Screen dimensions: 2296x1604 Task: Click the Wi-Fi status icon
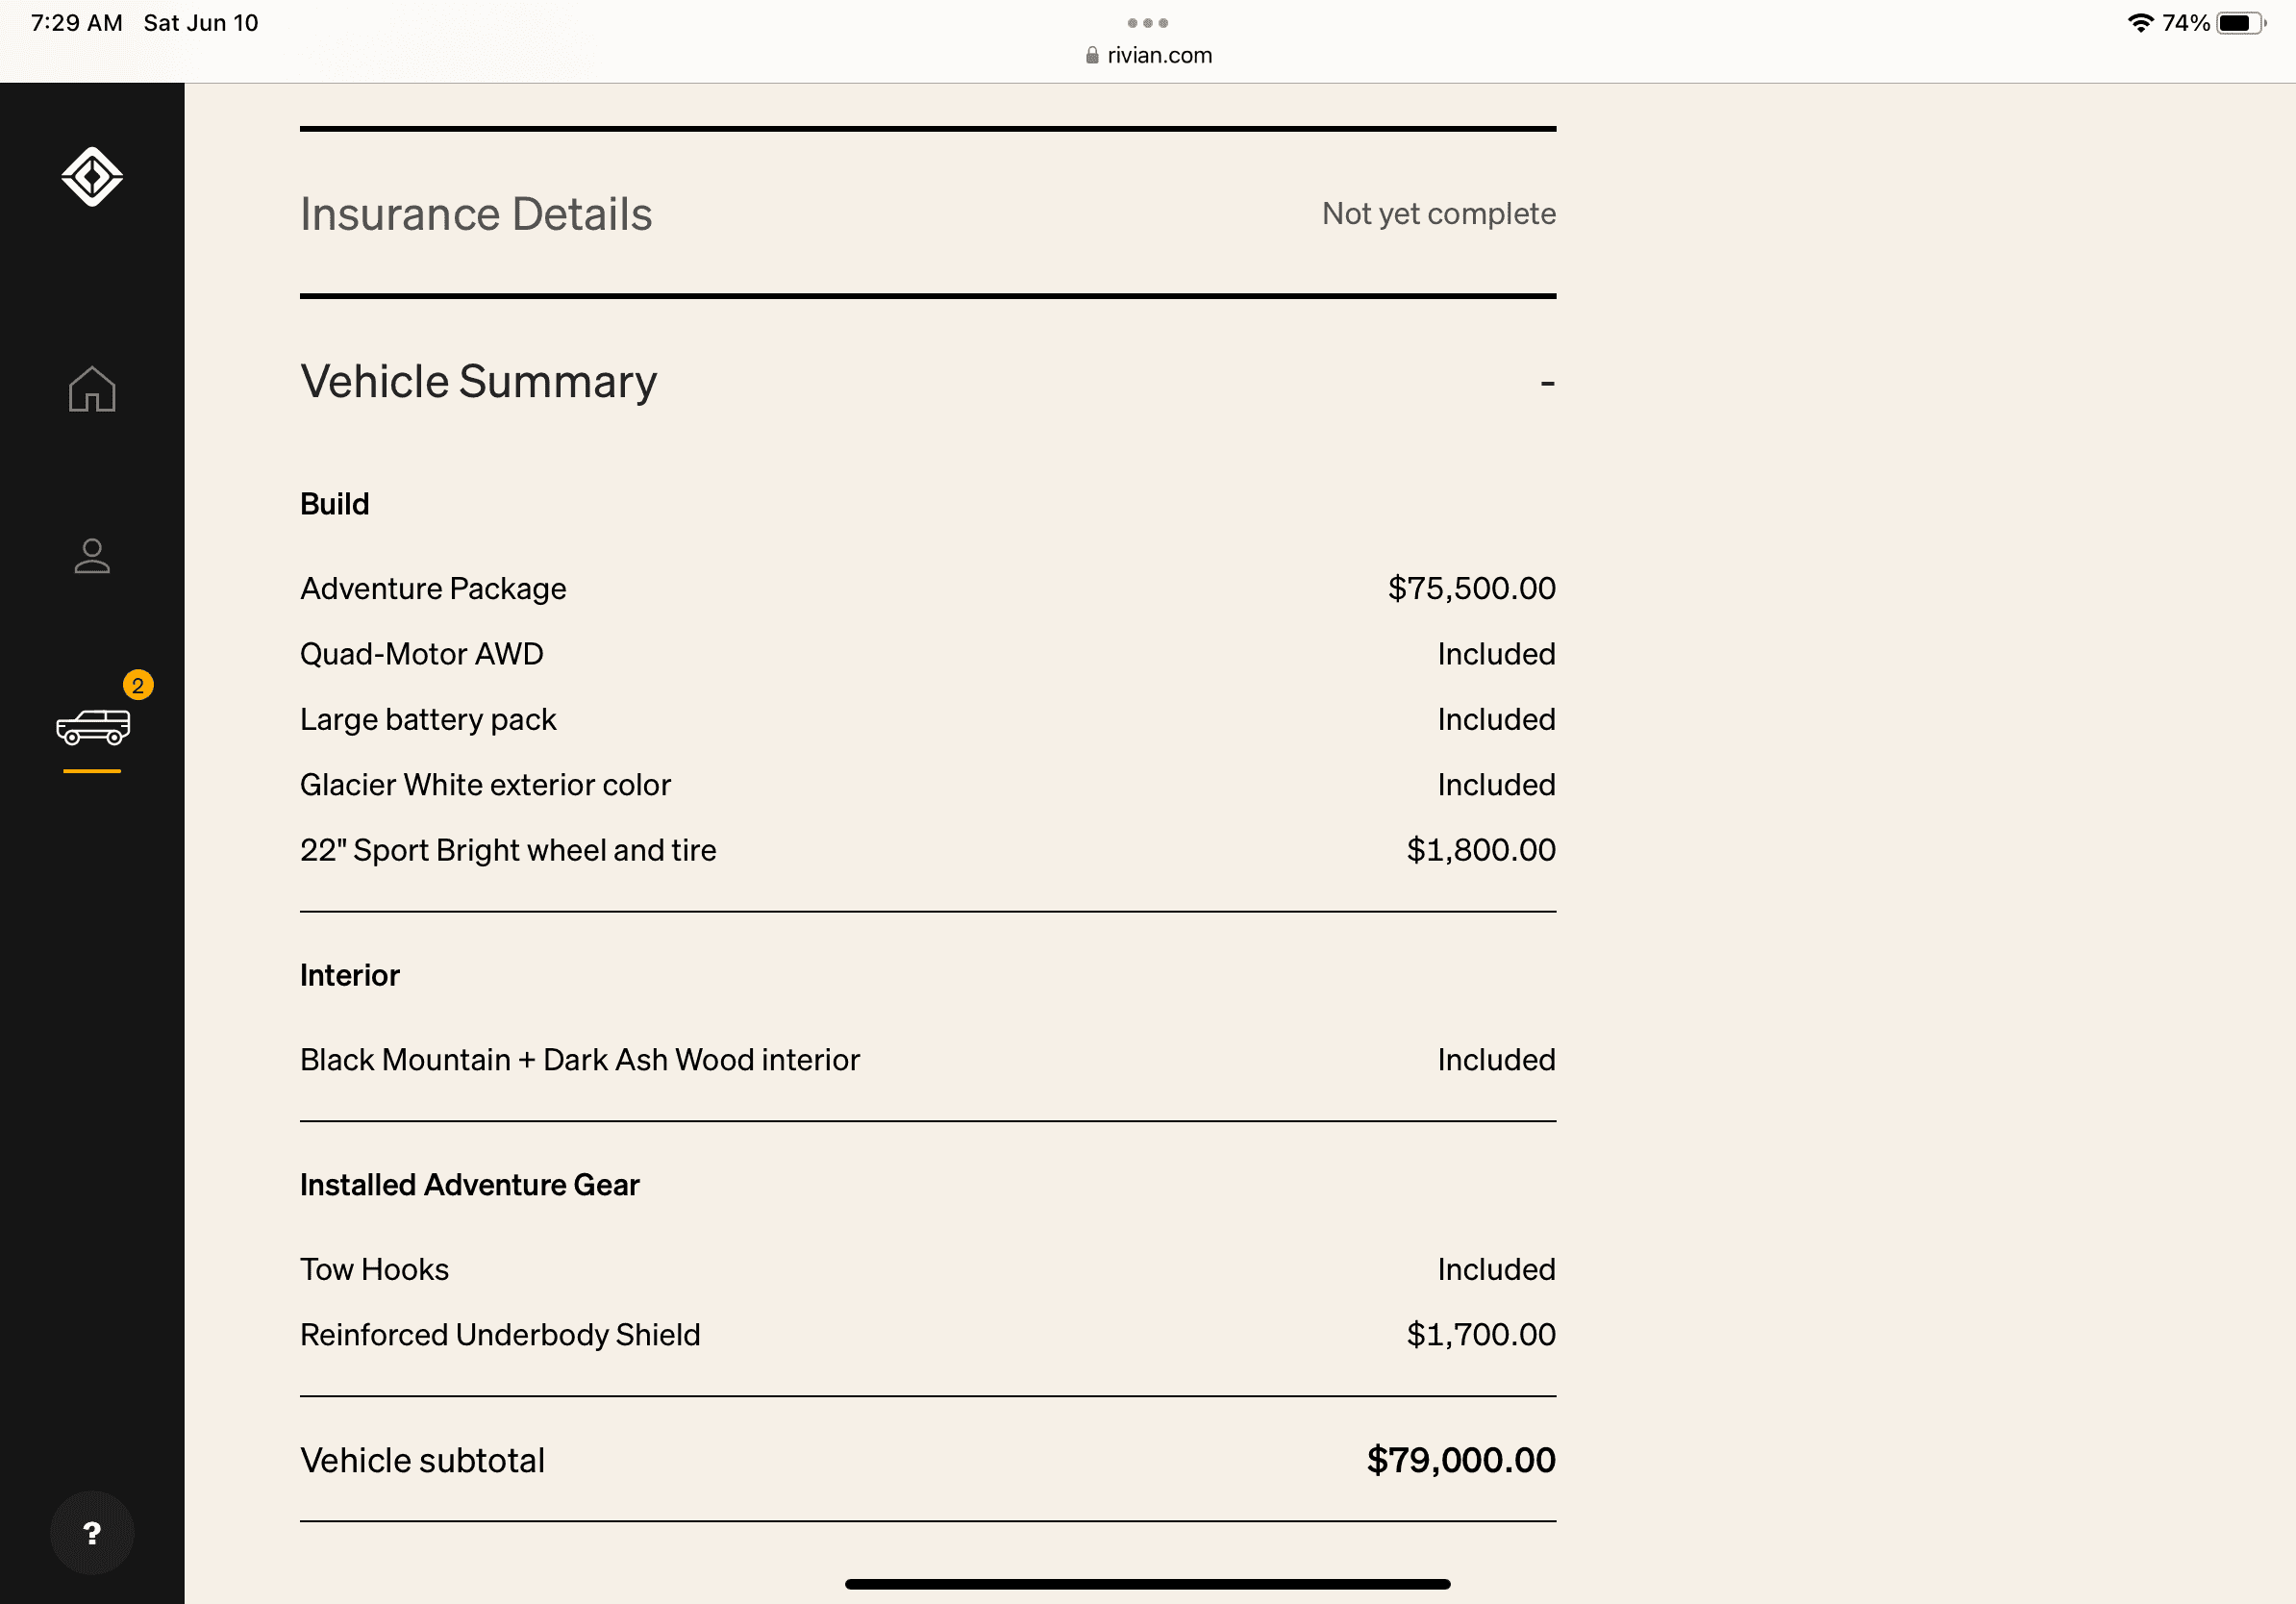tap(2141, 23)
